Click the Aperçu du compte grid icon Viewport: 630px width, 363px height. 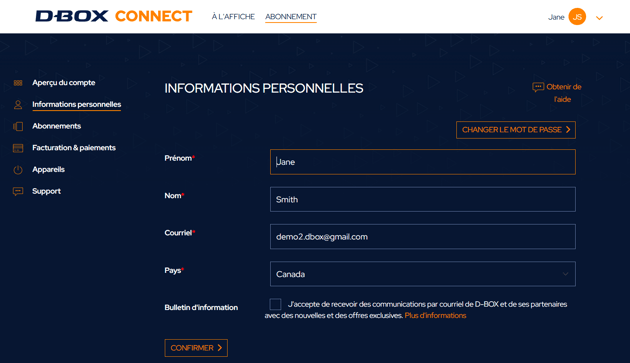(18, 83)
